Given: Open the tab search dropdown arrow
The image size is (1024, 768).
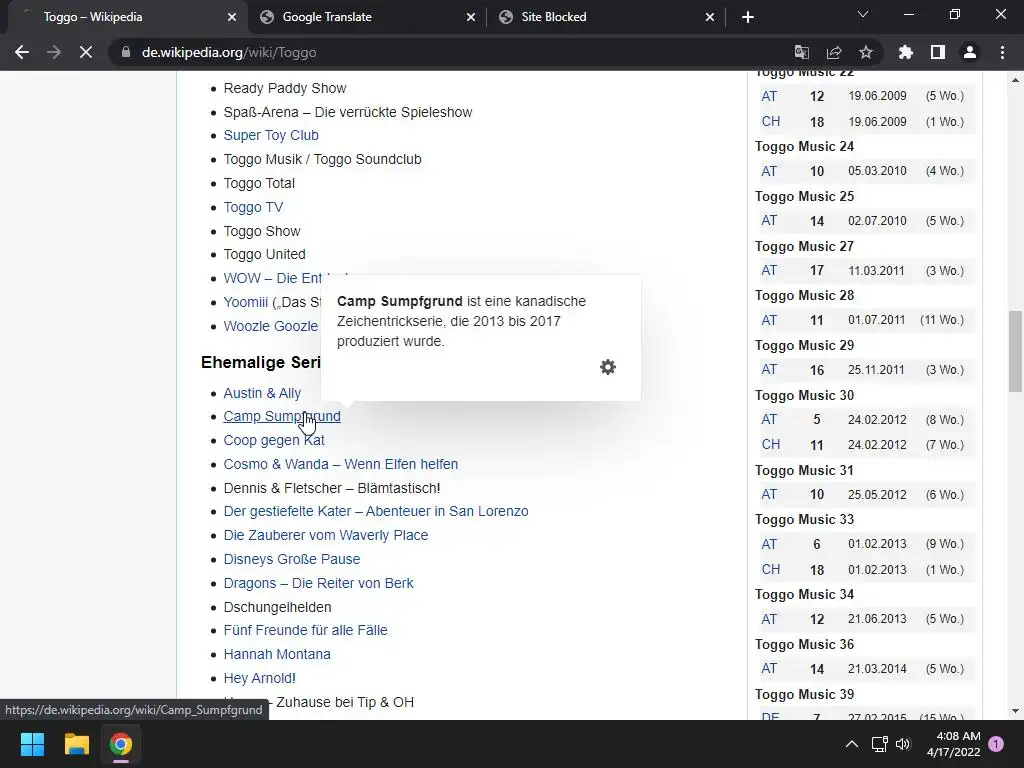Looking at the screenshot, I should coord(863,14).
